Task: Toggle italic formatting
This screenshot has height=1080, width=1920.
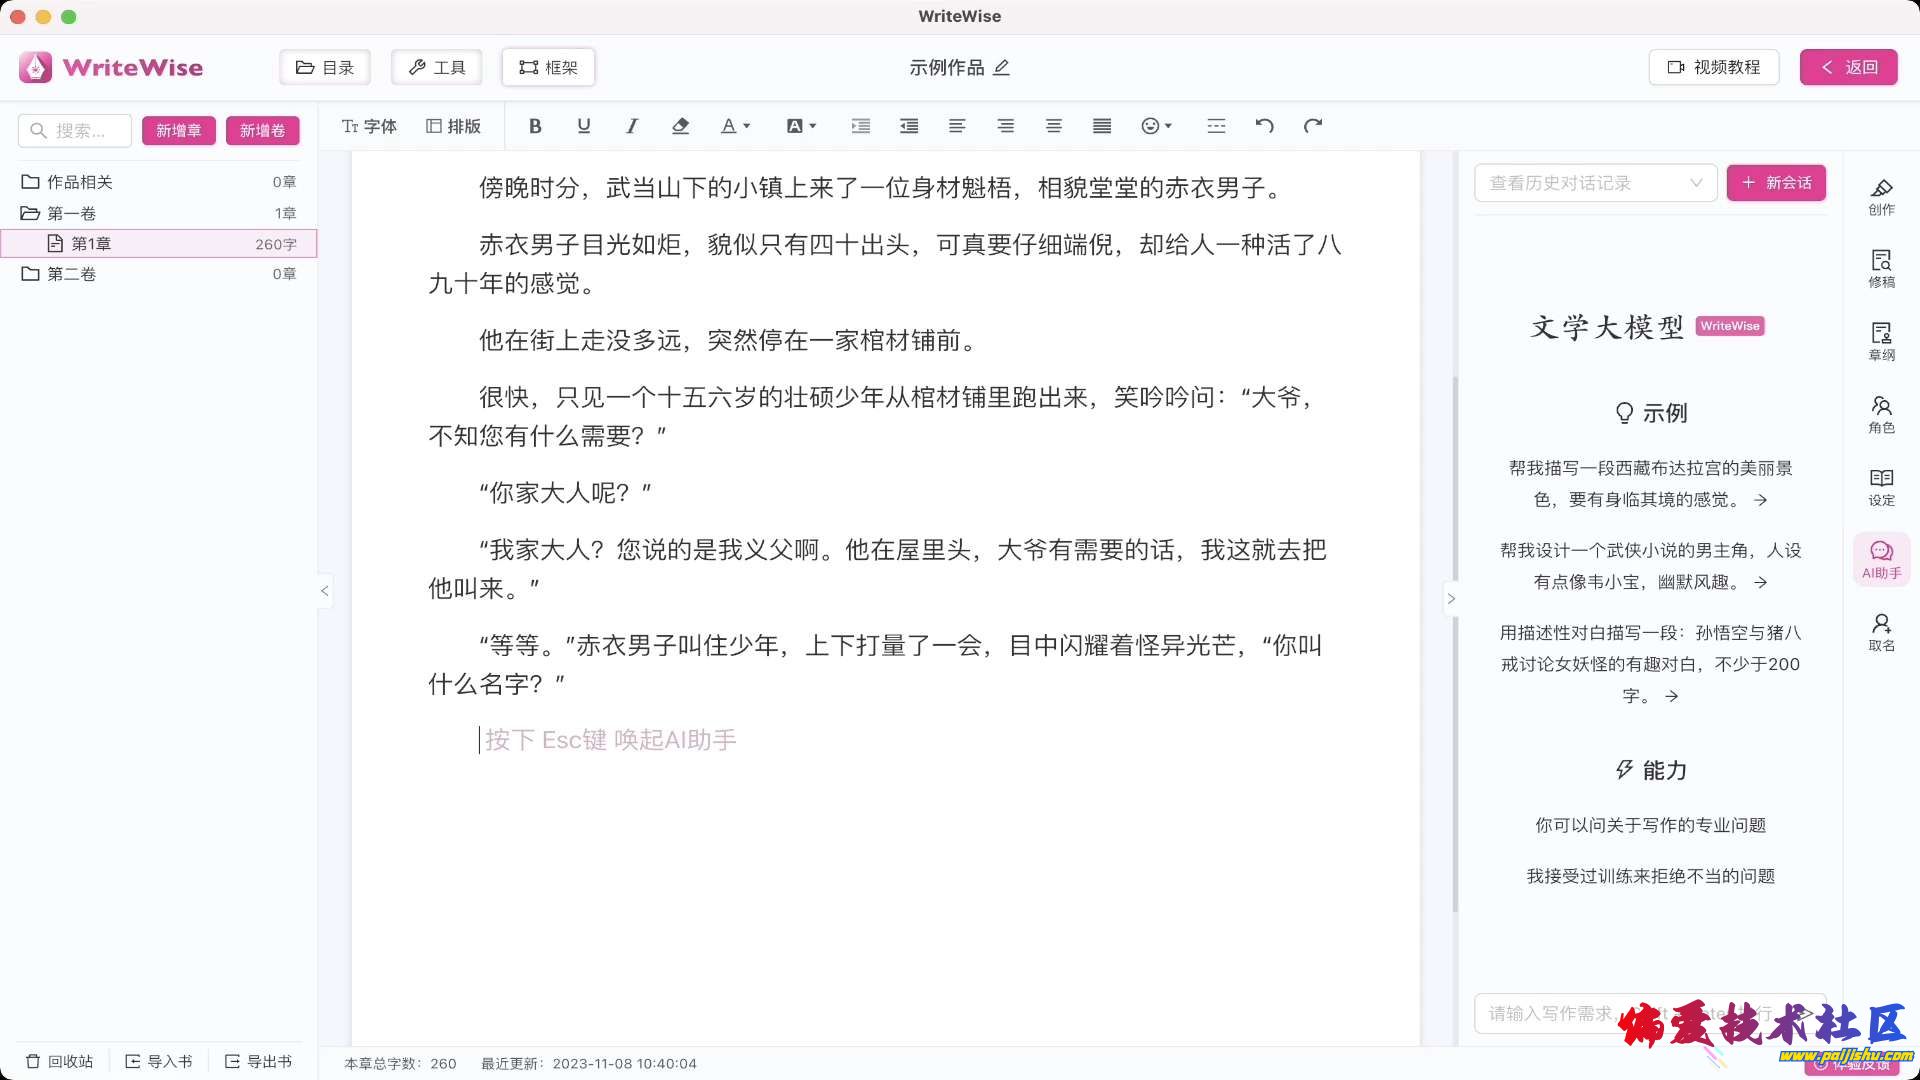Action: [632, 126]
